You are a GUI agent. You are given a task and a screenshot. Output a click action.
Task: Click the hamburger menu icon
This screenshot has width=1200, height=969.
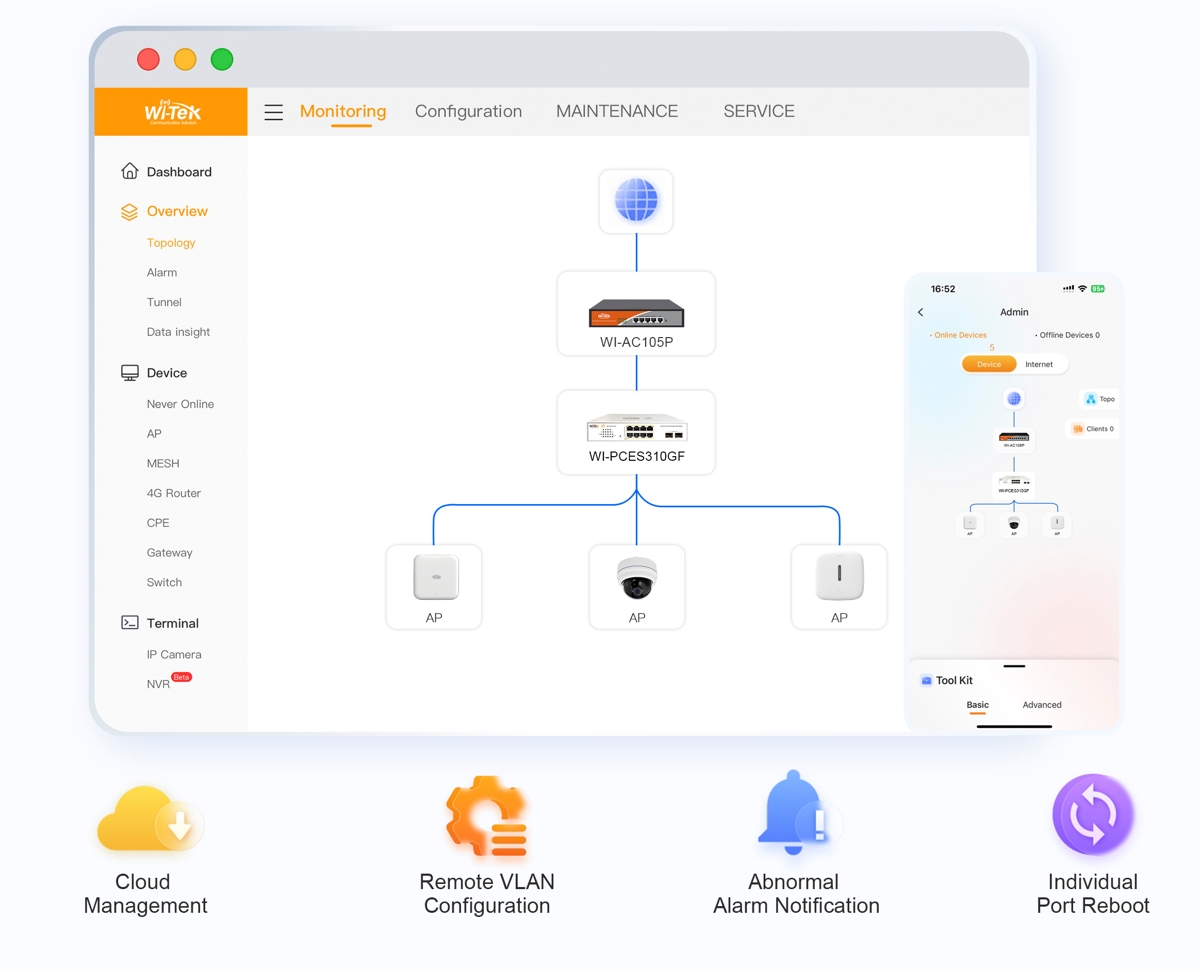tap(273, 112)
